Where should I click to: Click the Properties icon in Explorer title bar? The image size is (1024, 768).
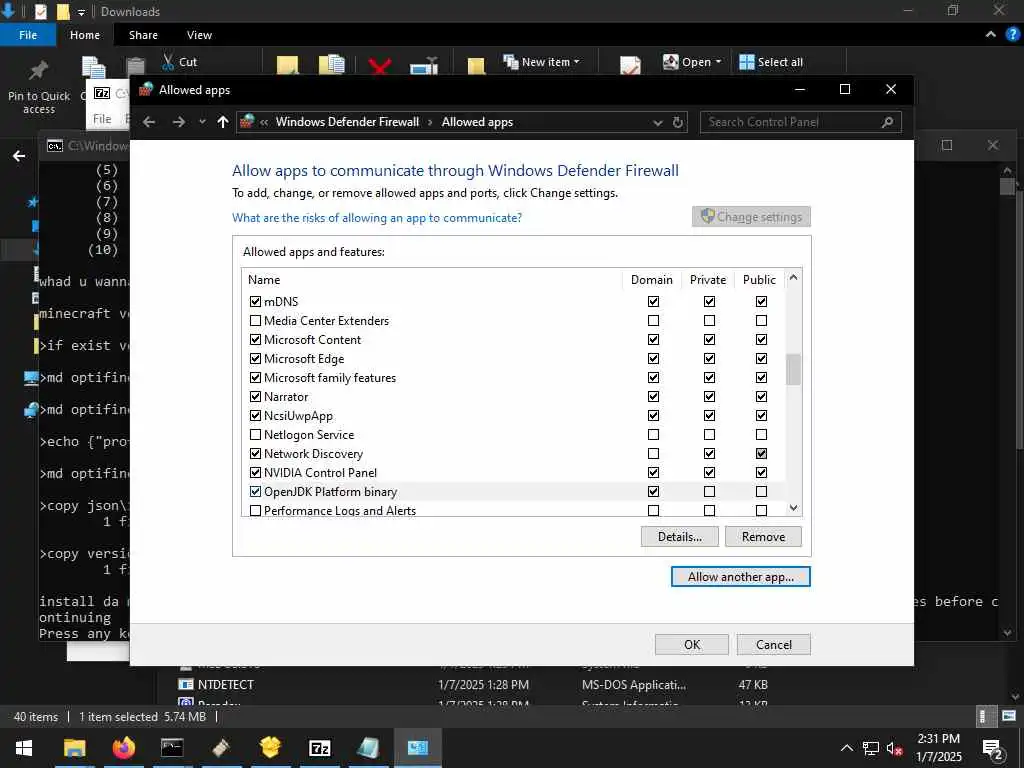40,11
